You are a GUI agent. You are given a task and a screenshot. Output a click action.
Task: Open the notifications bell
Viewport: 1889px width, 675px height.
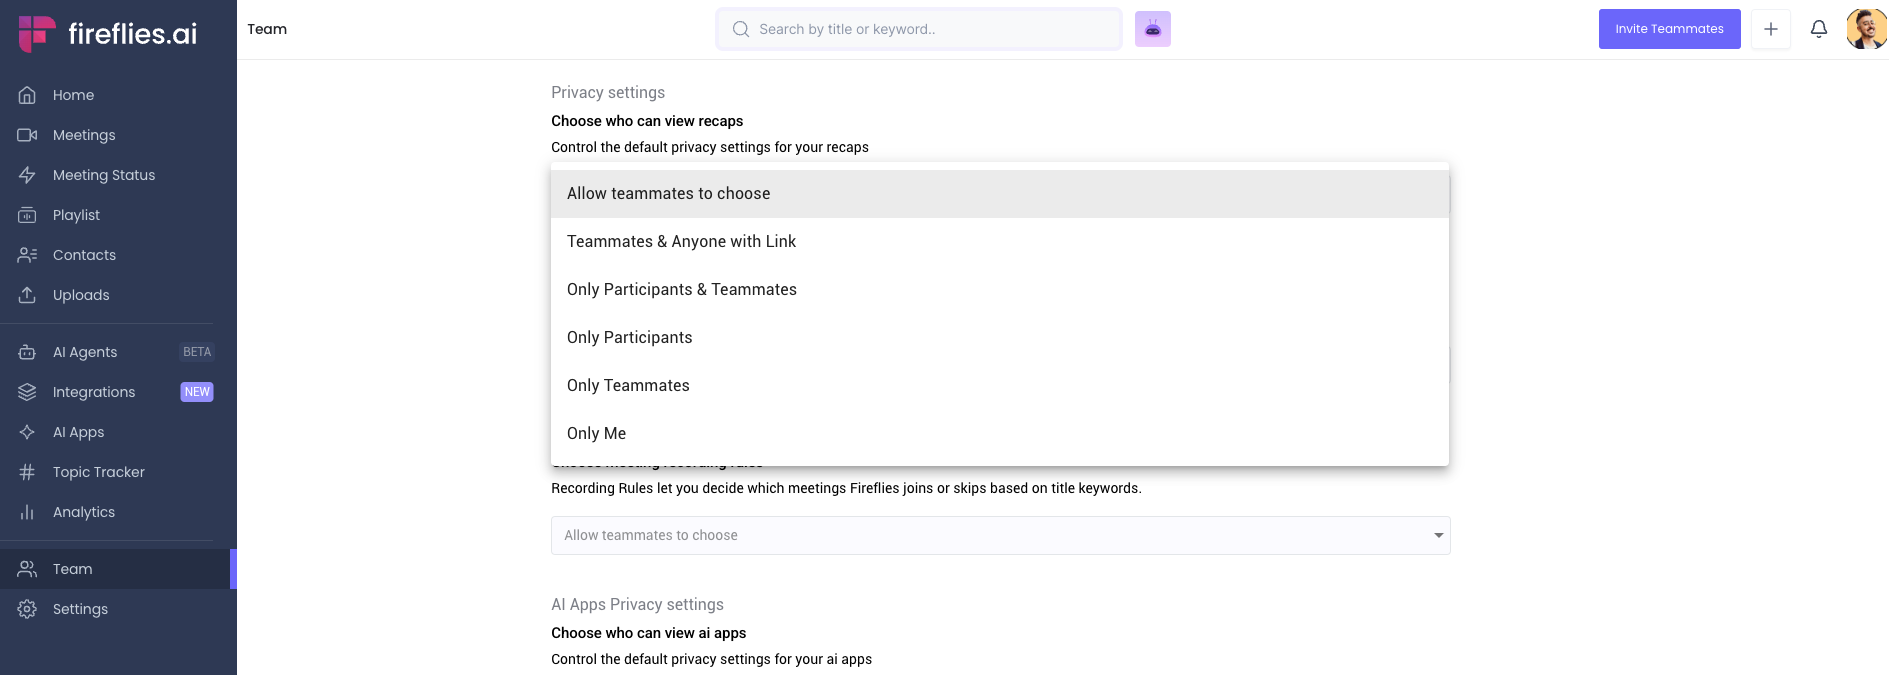(x=1819, y=29)
